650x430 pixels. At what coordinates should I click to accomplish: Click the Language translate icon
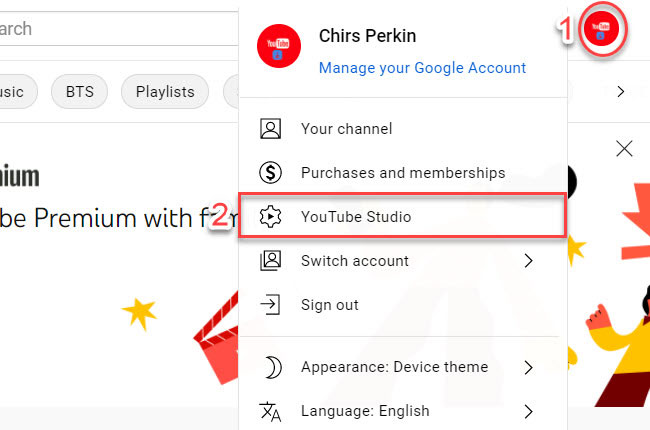(270, 411)
